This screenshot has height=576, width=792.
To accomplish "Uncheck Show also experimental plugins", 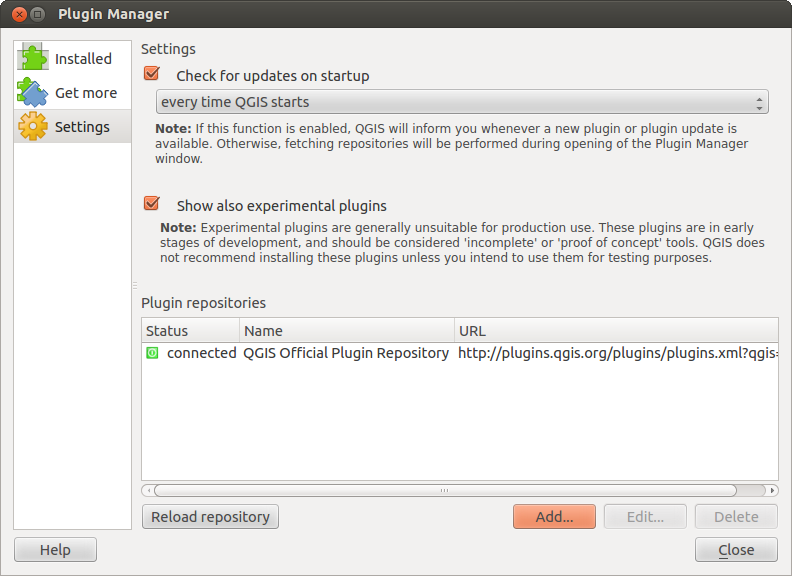I will 152,204.
